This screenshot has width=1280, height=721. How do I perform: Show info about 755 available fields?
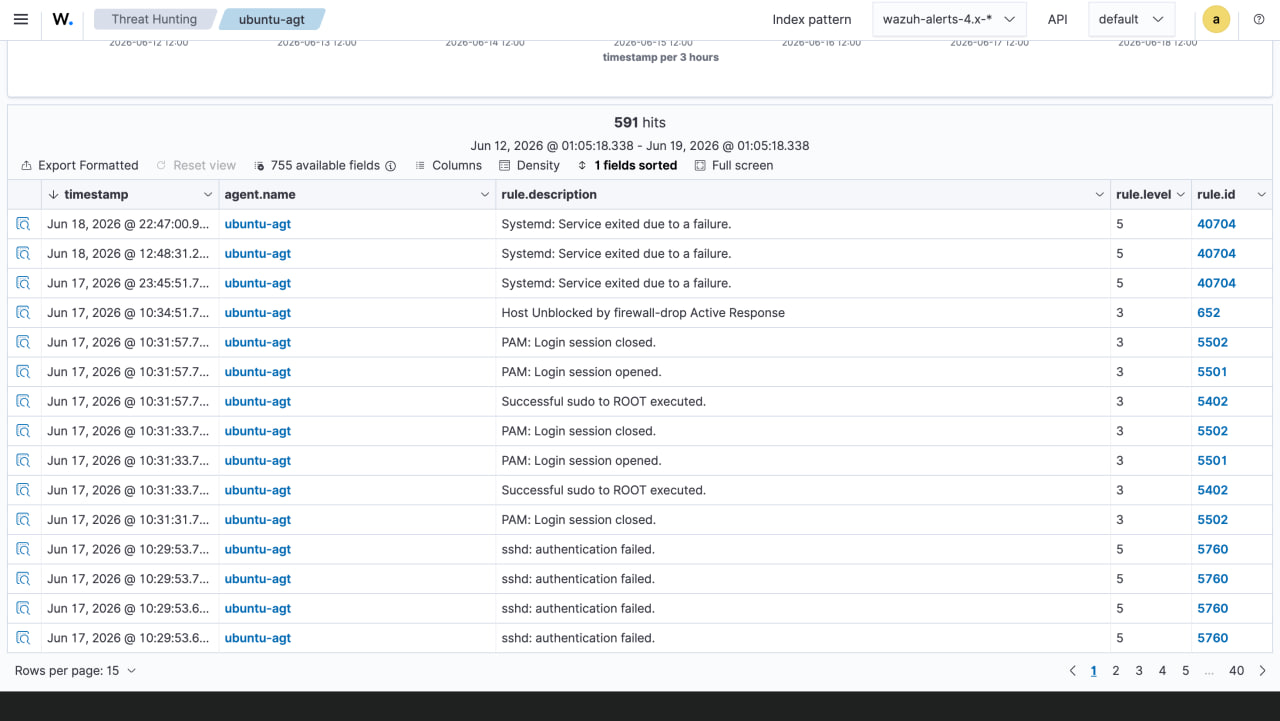click(x=391, y=166)
